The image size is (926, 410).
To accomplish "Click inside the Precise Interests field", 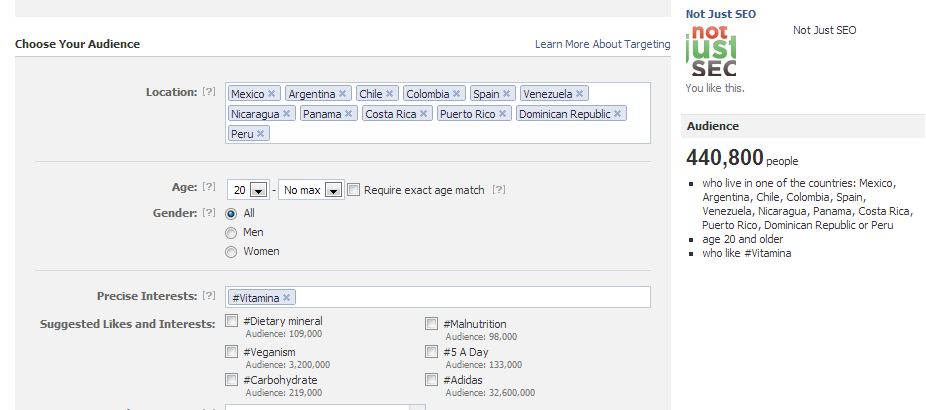I will tap(470, 298).
